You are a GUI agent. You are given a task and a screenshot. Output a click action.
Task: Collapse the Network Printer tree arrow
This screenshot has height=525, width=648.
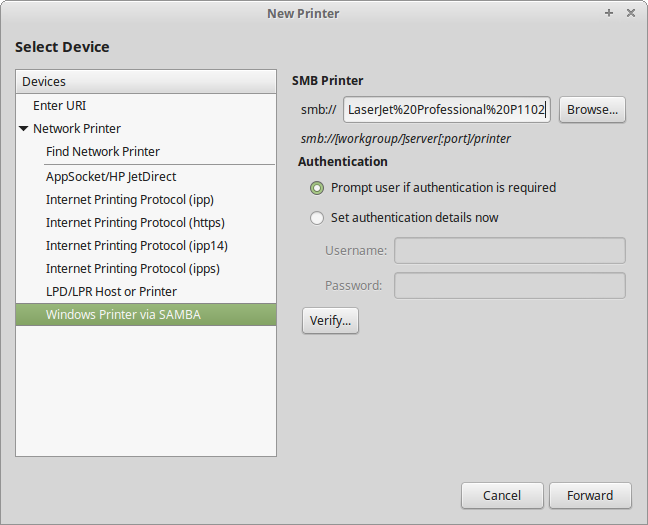tap(24, 129)
